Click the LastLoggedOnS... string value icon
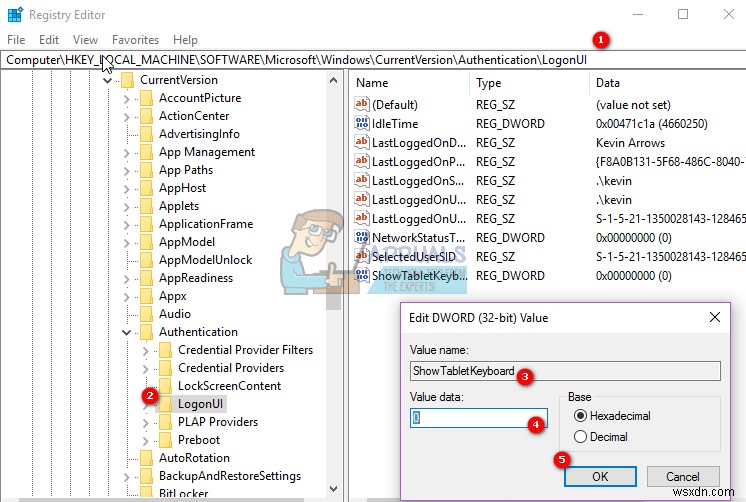 pyautogui.click(x=362, y=180)
